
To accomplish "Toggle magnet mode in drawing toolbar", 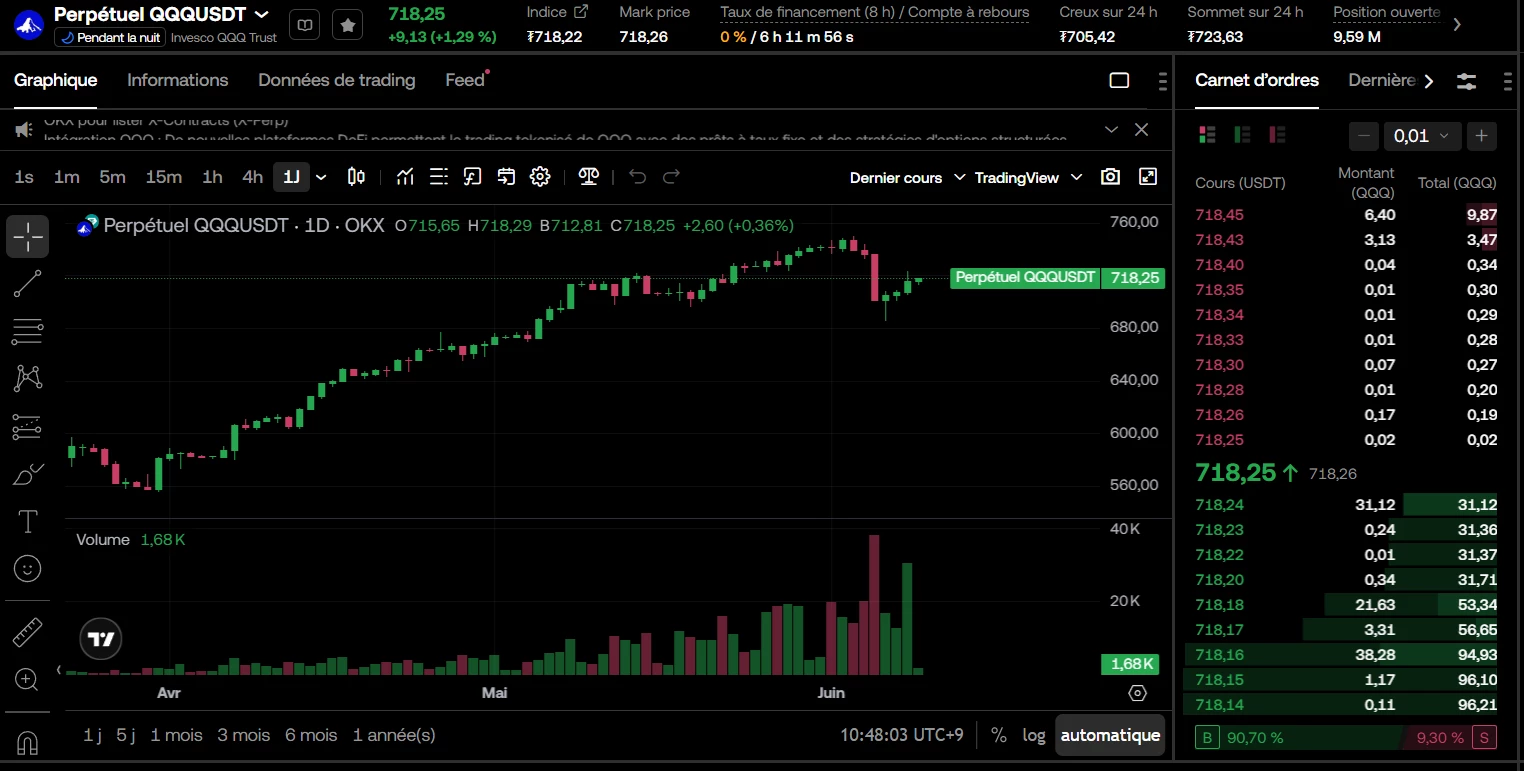I will pos(28,743).
